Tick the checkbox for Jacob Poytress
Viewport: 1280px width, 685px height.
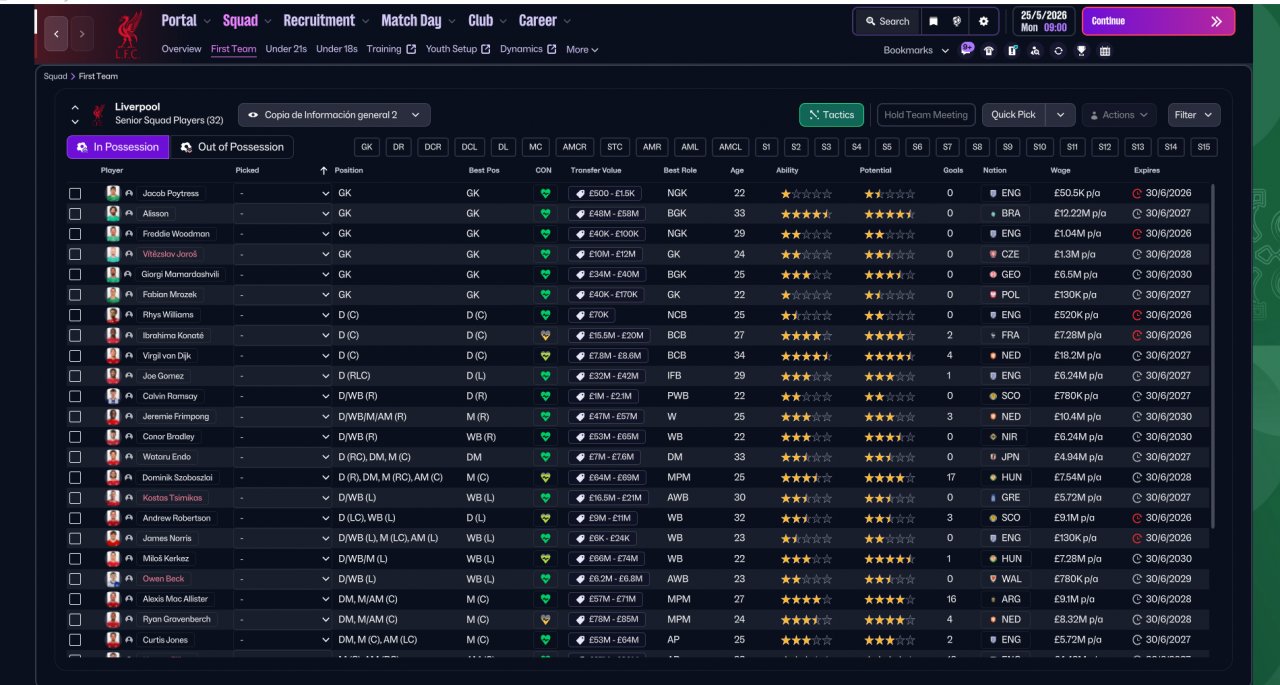[x=75, y=194]
